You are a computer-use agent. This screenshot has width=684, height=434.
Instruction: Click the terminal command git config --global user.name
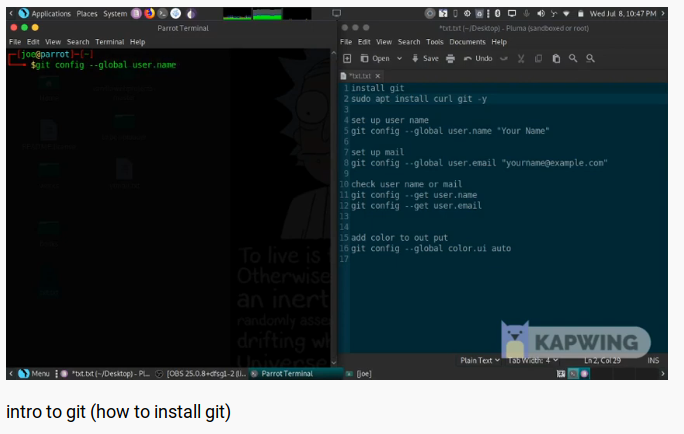[x=106, y=65]
